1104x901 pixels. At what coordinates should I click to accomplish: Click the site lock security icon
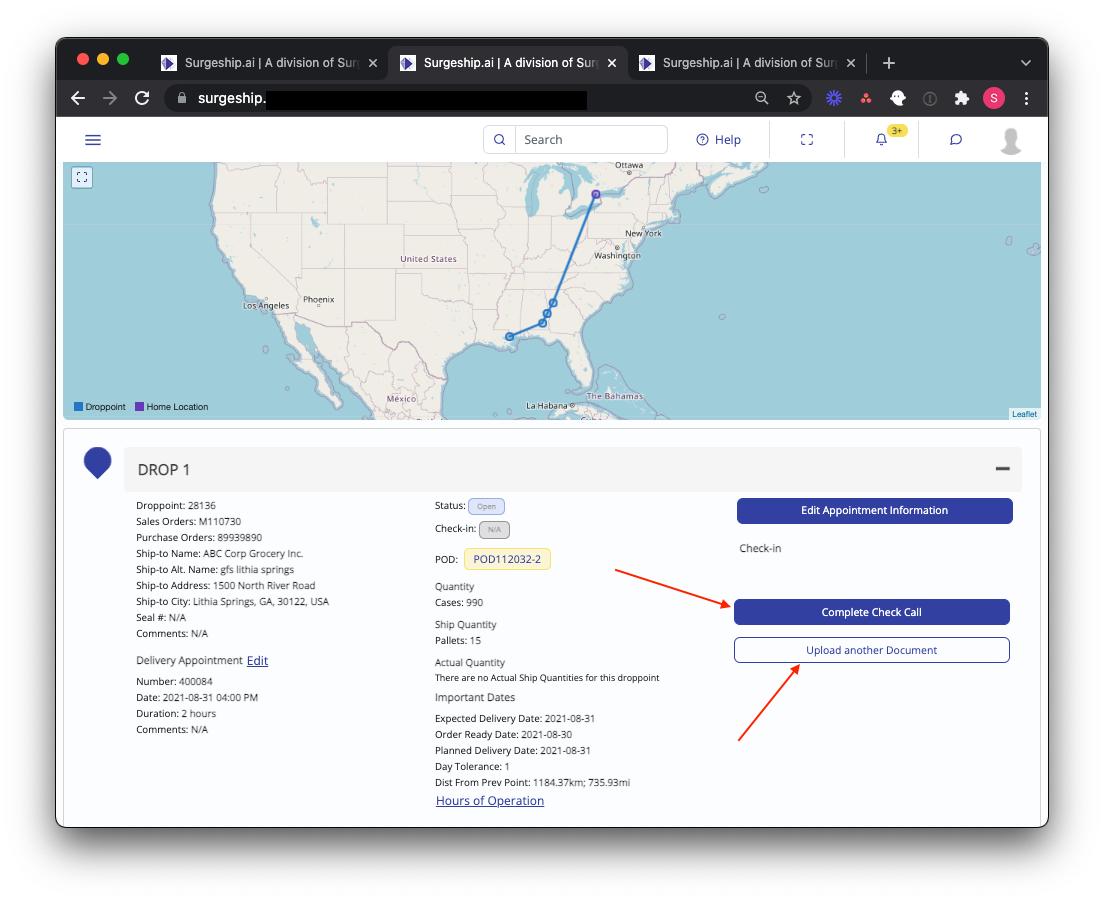[182, 98]
